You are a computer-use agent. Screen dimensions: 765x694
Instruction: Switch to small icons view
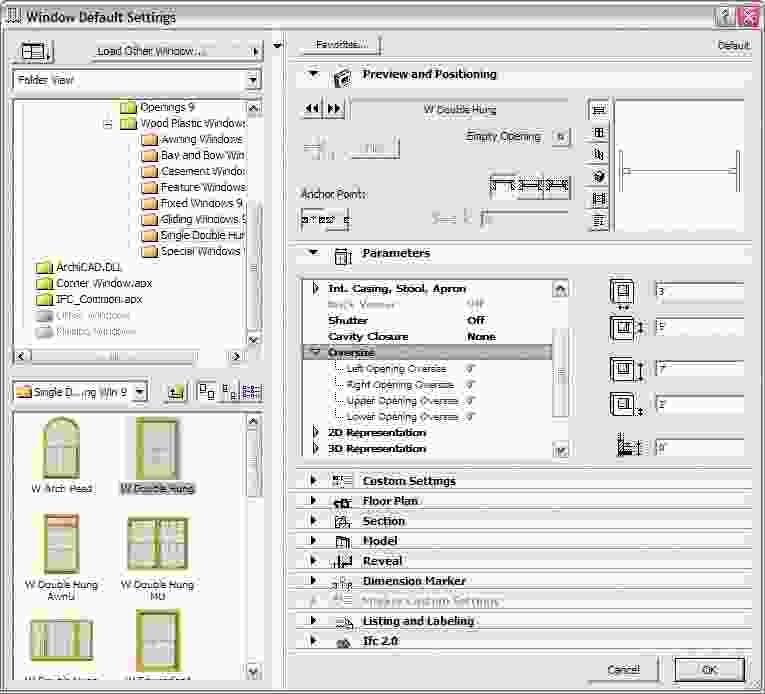[229, 391]
